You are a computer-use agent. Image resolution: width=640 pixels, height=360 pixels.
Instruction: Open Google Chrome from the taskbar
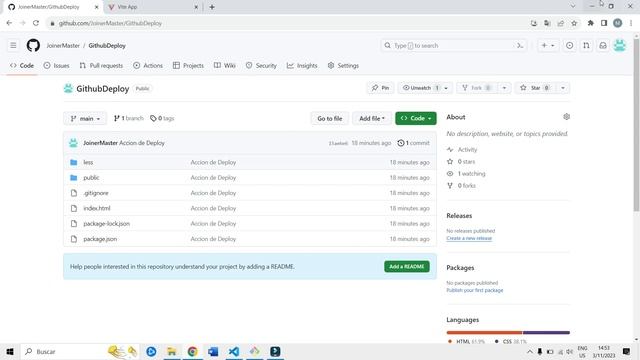[x=192, y=351]
